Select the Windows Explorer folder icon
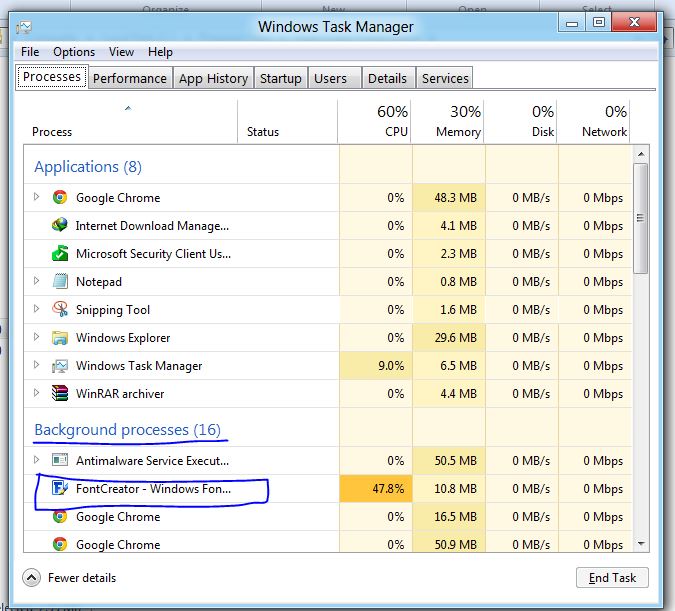This screenshot has height=611, width=675. pos(60,337)
